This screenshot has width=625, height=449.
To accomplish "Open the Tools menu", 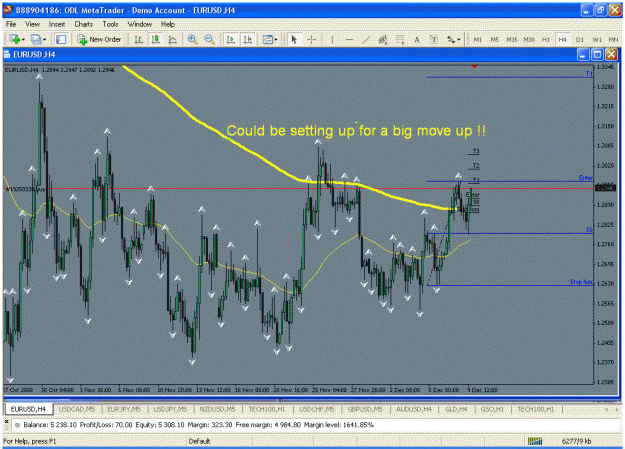I will pyautogui.click(x=110, y=24).
